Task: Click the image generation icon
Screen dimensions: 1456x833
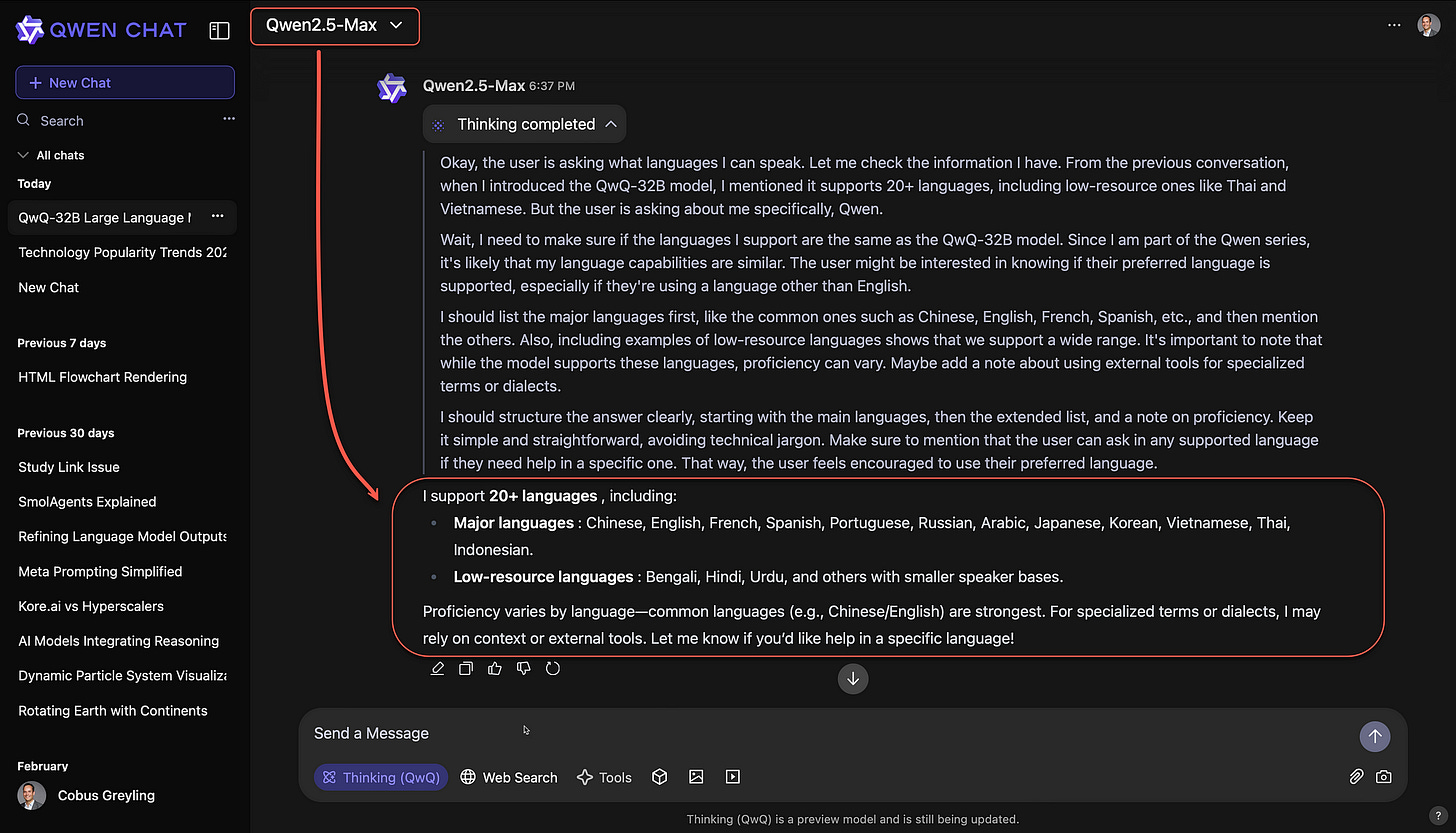Action: click(696, 777)
